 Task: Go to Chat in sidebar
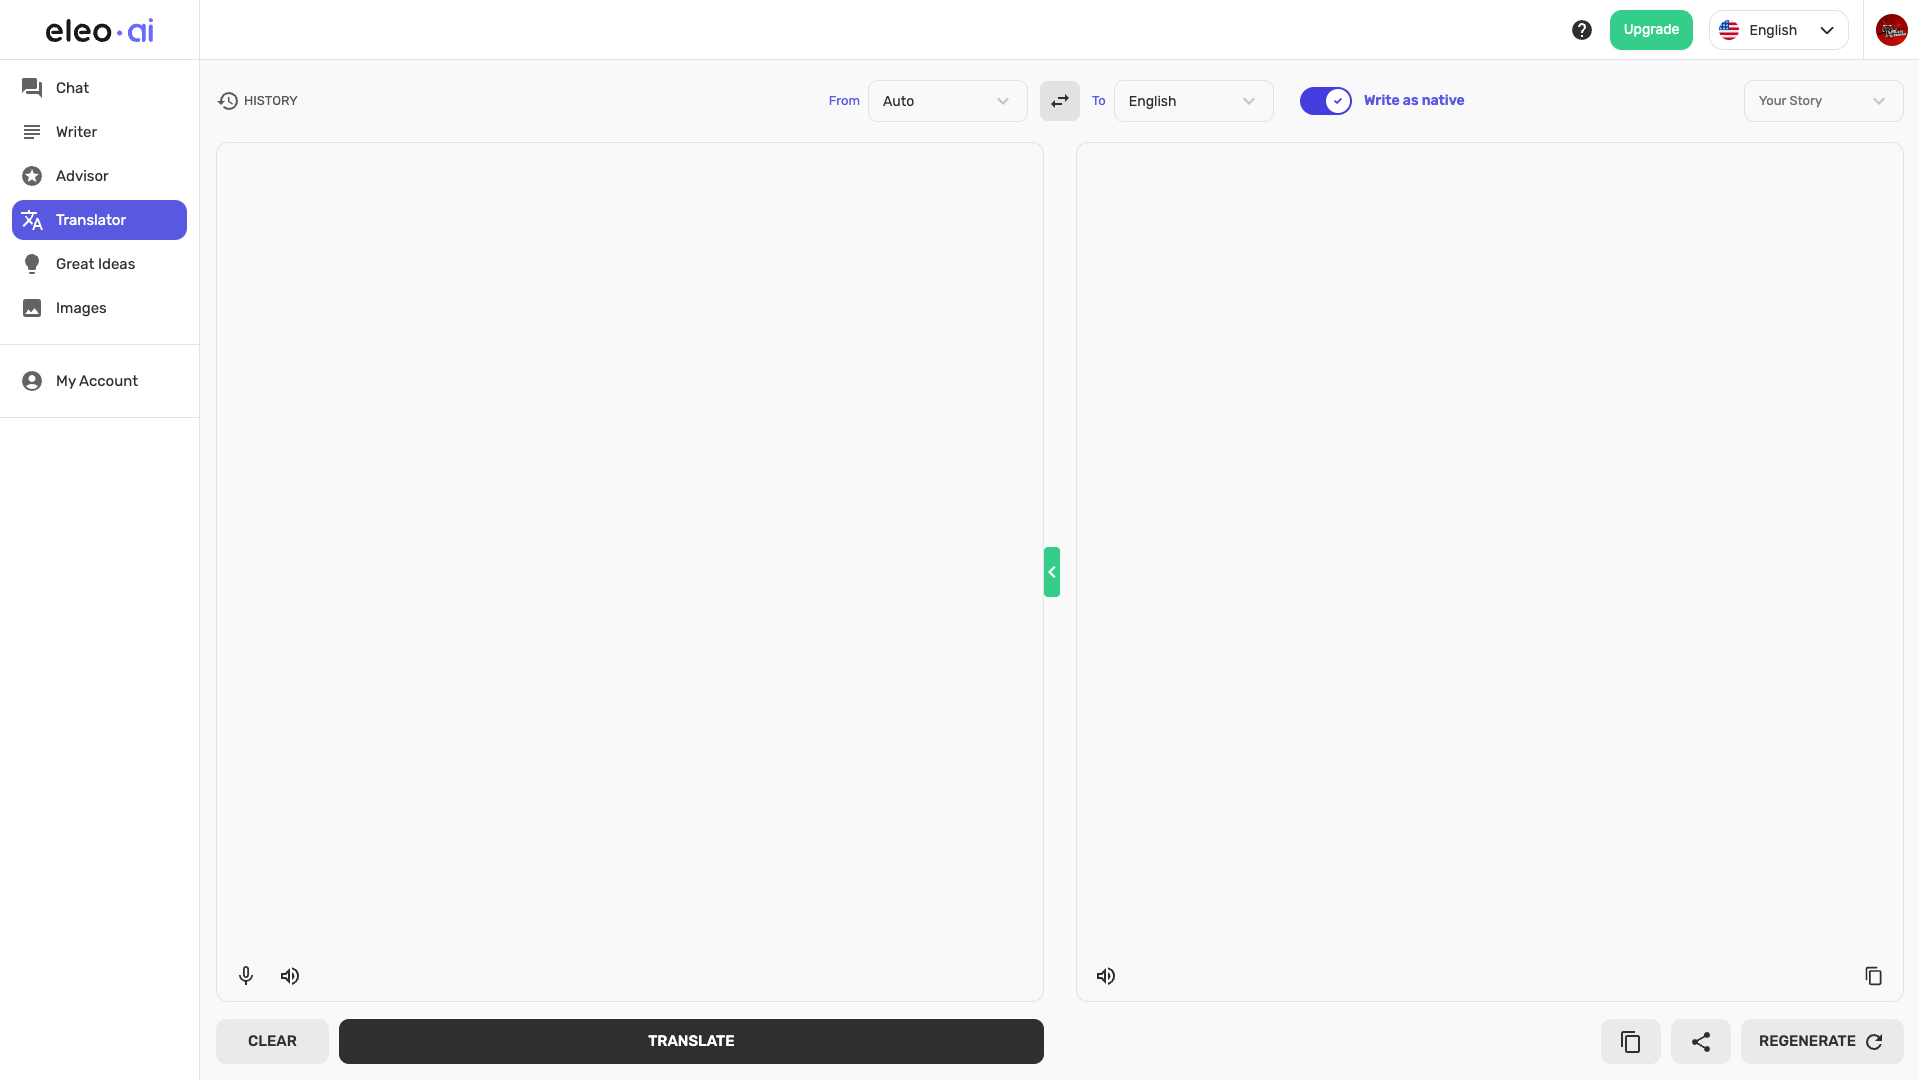72,88
